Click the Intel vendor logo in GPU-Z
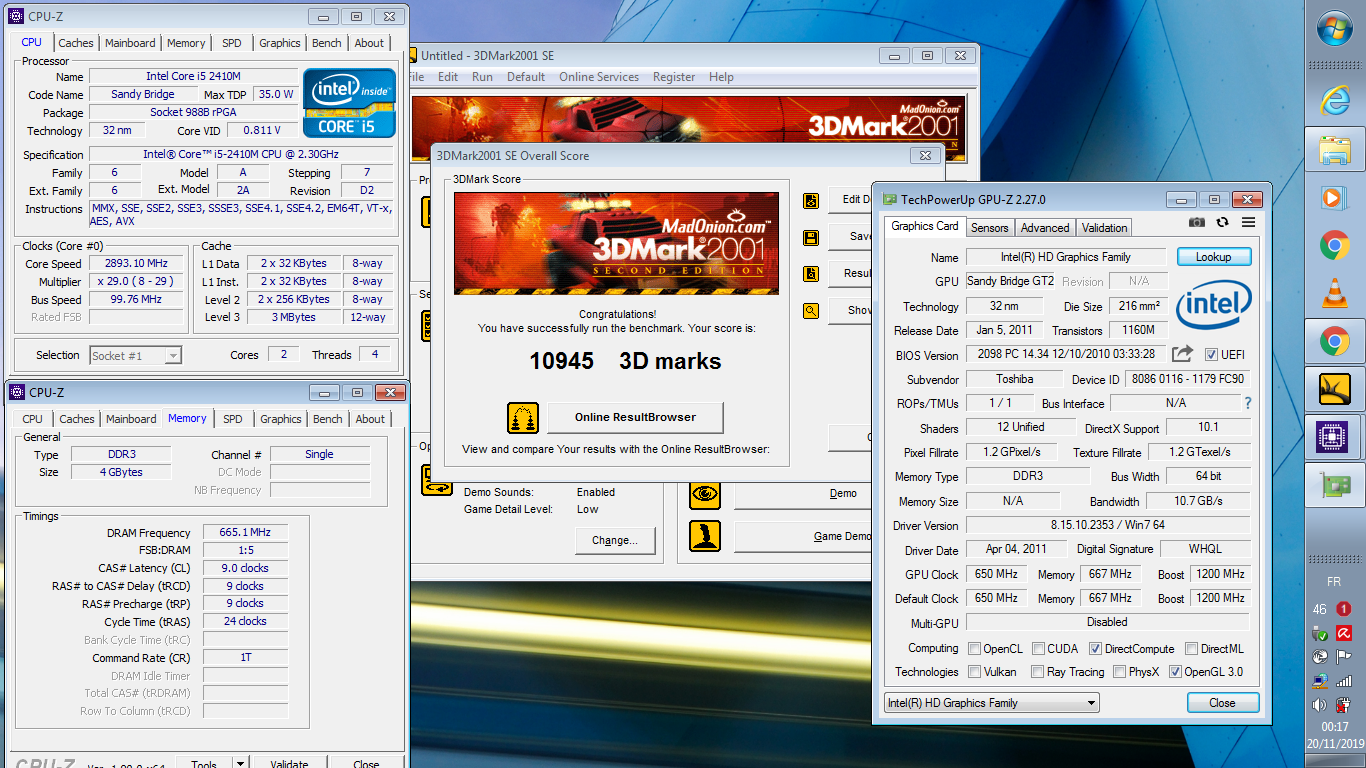Viewport: 1366px width, 768px height. click(1213, 305)
